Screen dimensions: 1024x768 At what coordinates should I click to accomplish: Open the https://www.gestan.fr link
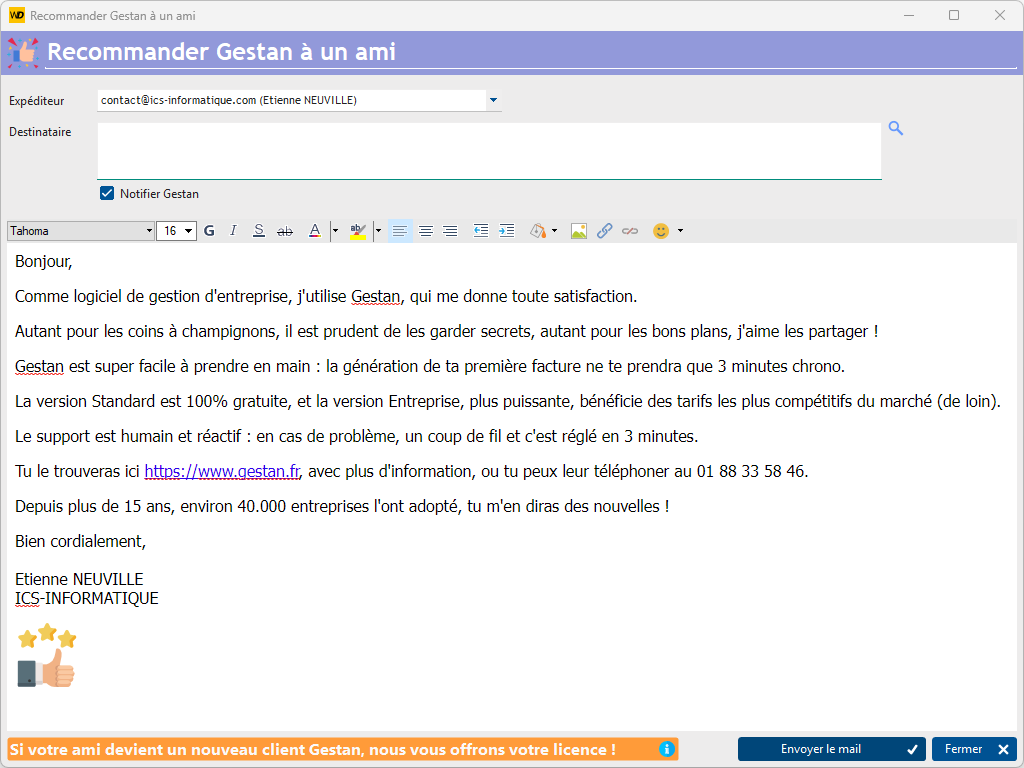pos(222,471)
